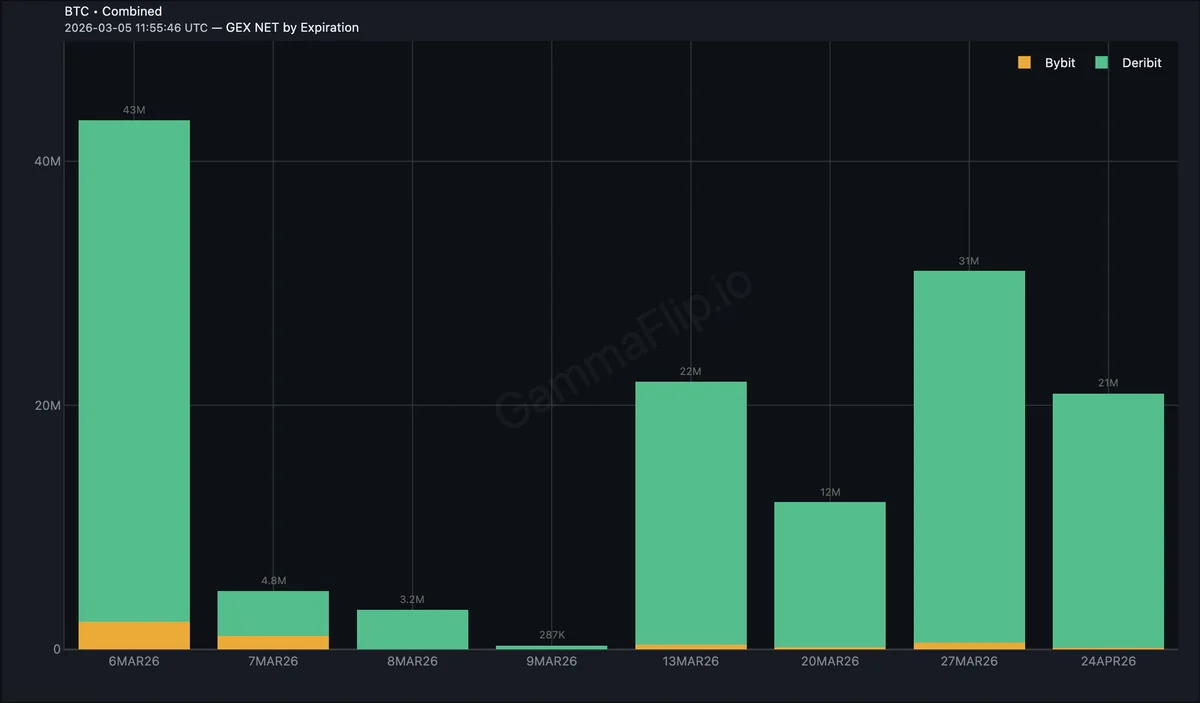Click the green Deribit legend color swatch
This screenshot has width=1200, height=703.
click(1102, 63)
